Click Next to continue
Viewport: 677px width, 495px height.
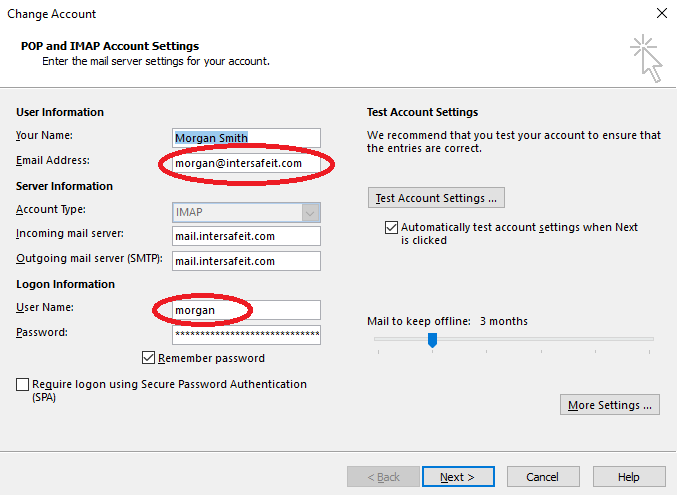click(x=458, y=477)
